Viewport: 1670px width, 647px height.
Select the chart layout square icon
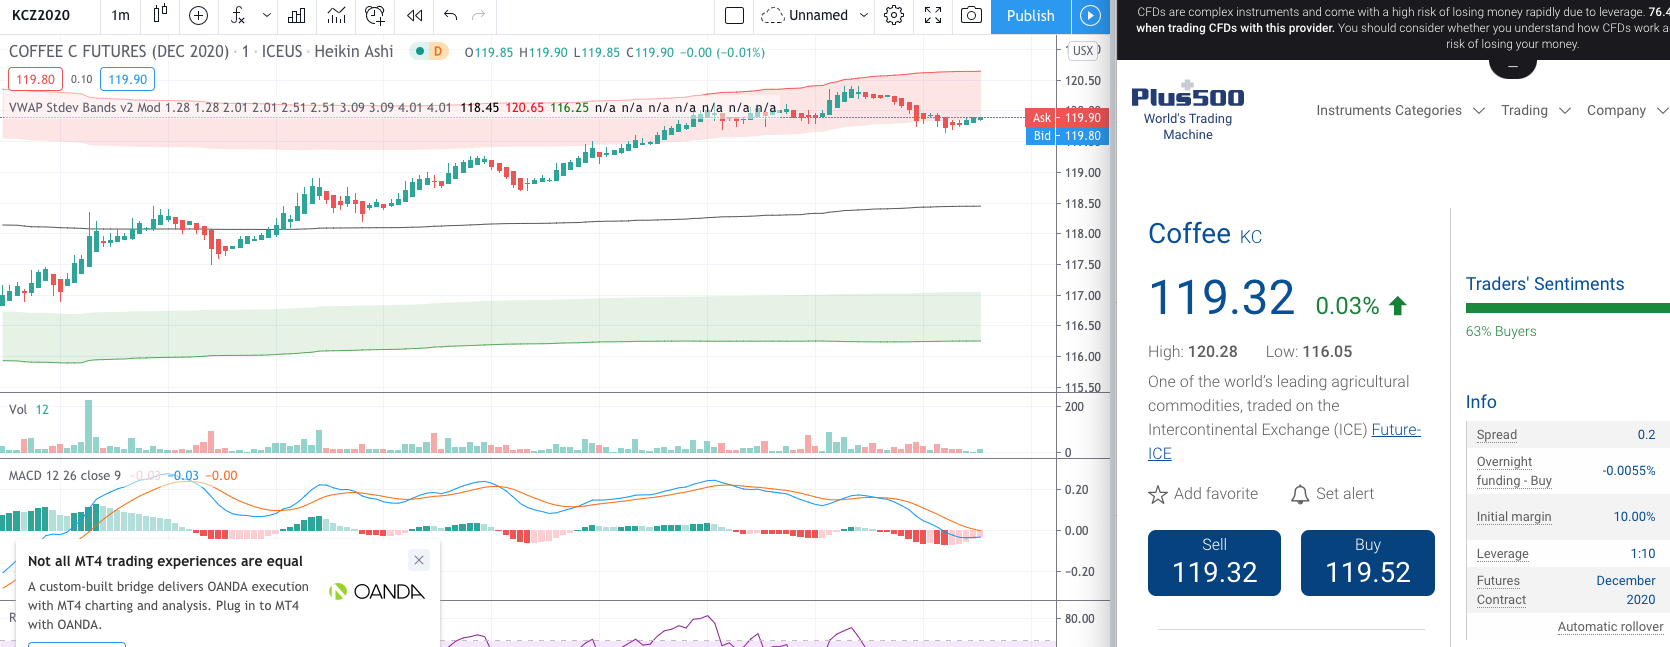(734, 15)
